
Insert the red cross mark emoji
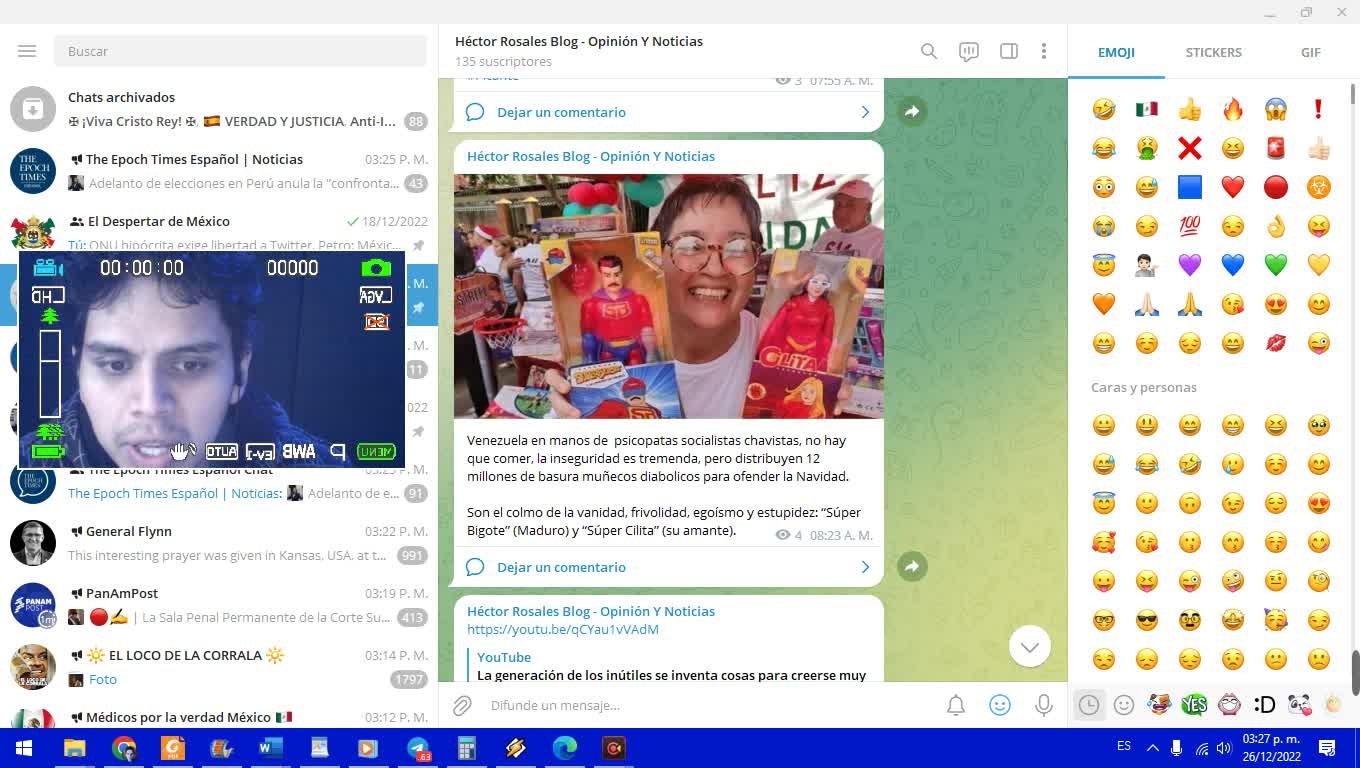(1190, 148)
